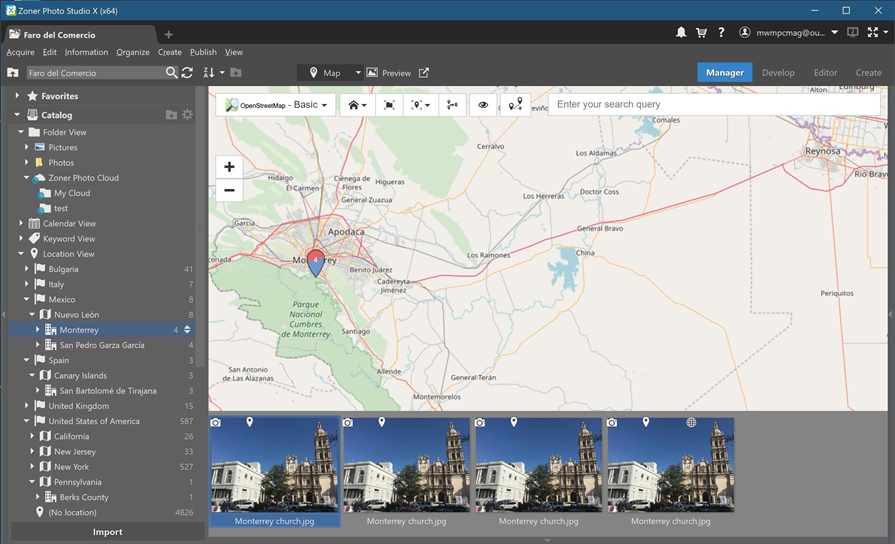Click the Import button
The image size is (895, 544).
(x=107, y=531)
